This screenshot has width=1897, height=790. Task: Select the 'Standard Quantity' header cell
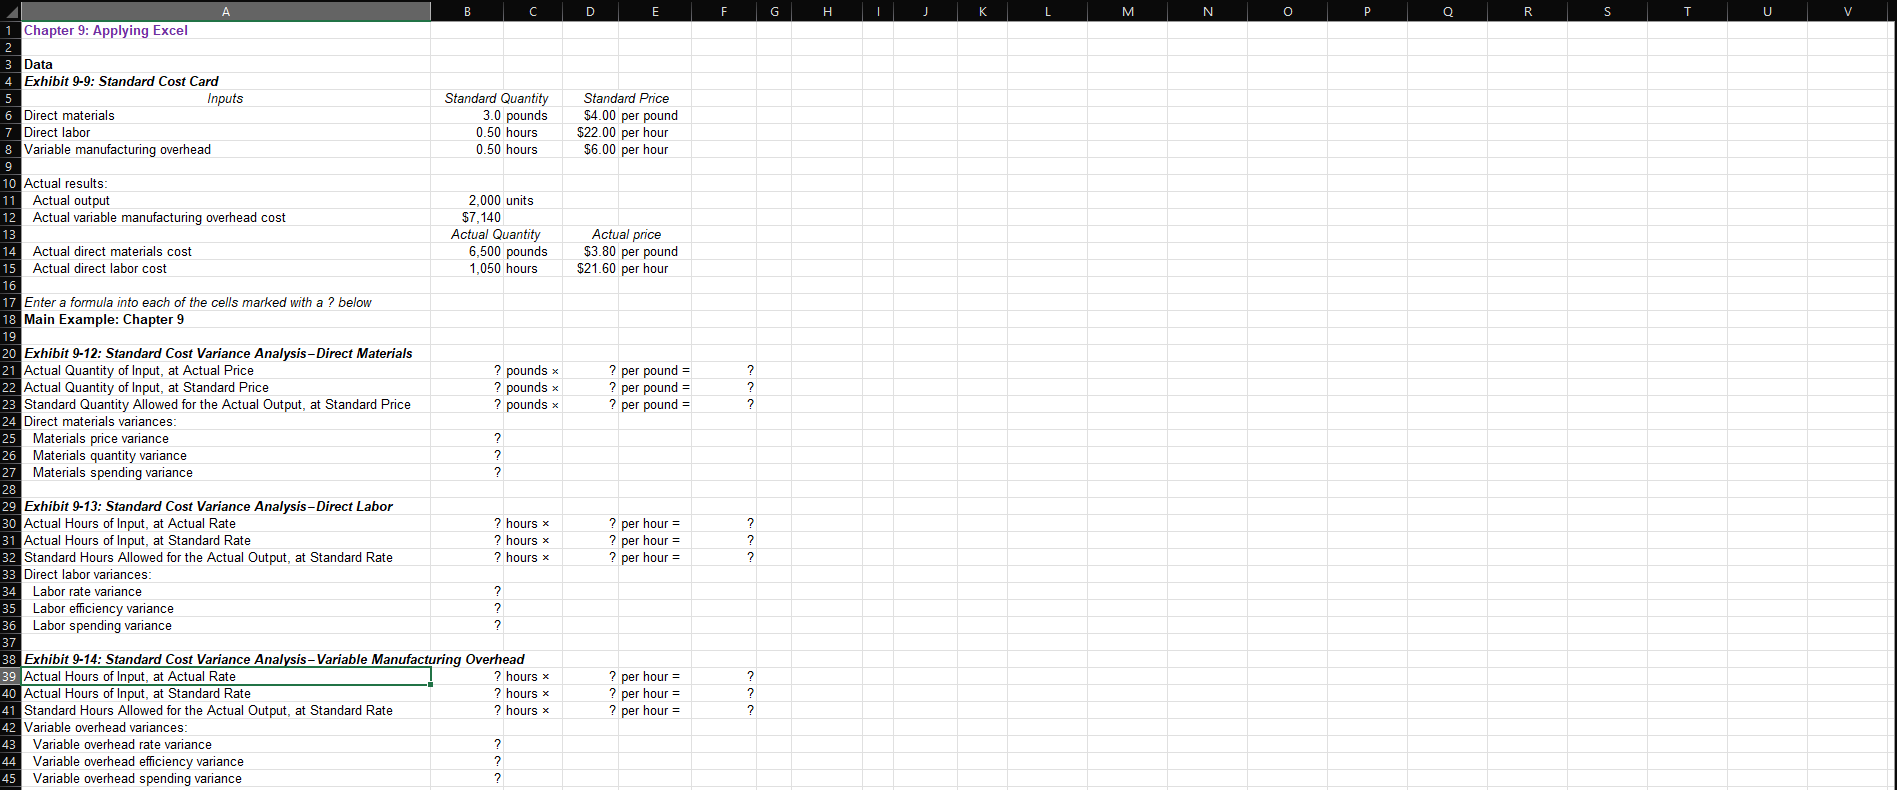pyautogui.click(x=496, y=99)
